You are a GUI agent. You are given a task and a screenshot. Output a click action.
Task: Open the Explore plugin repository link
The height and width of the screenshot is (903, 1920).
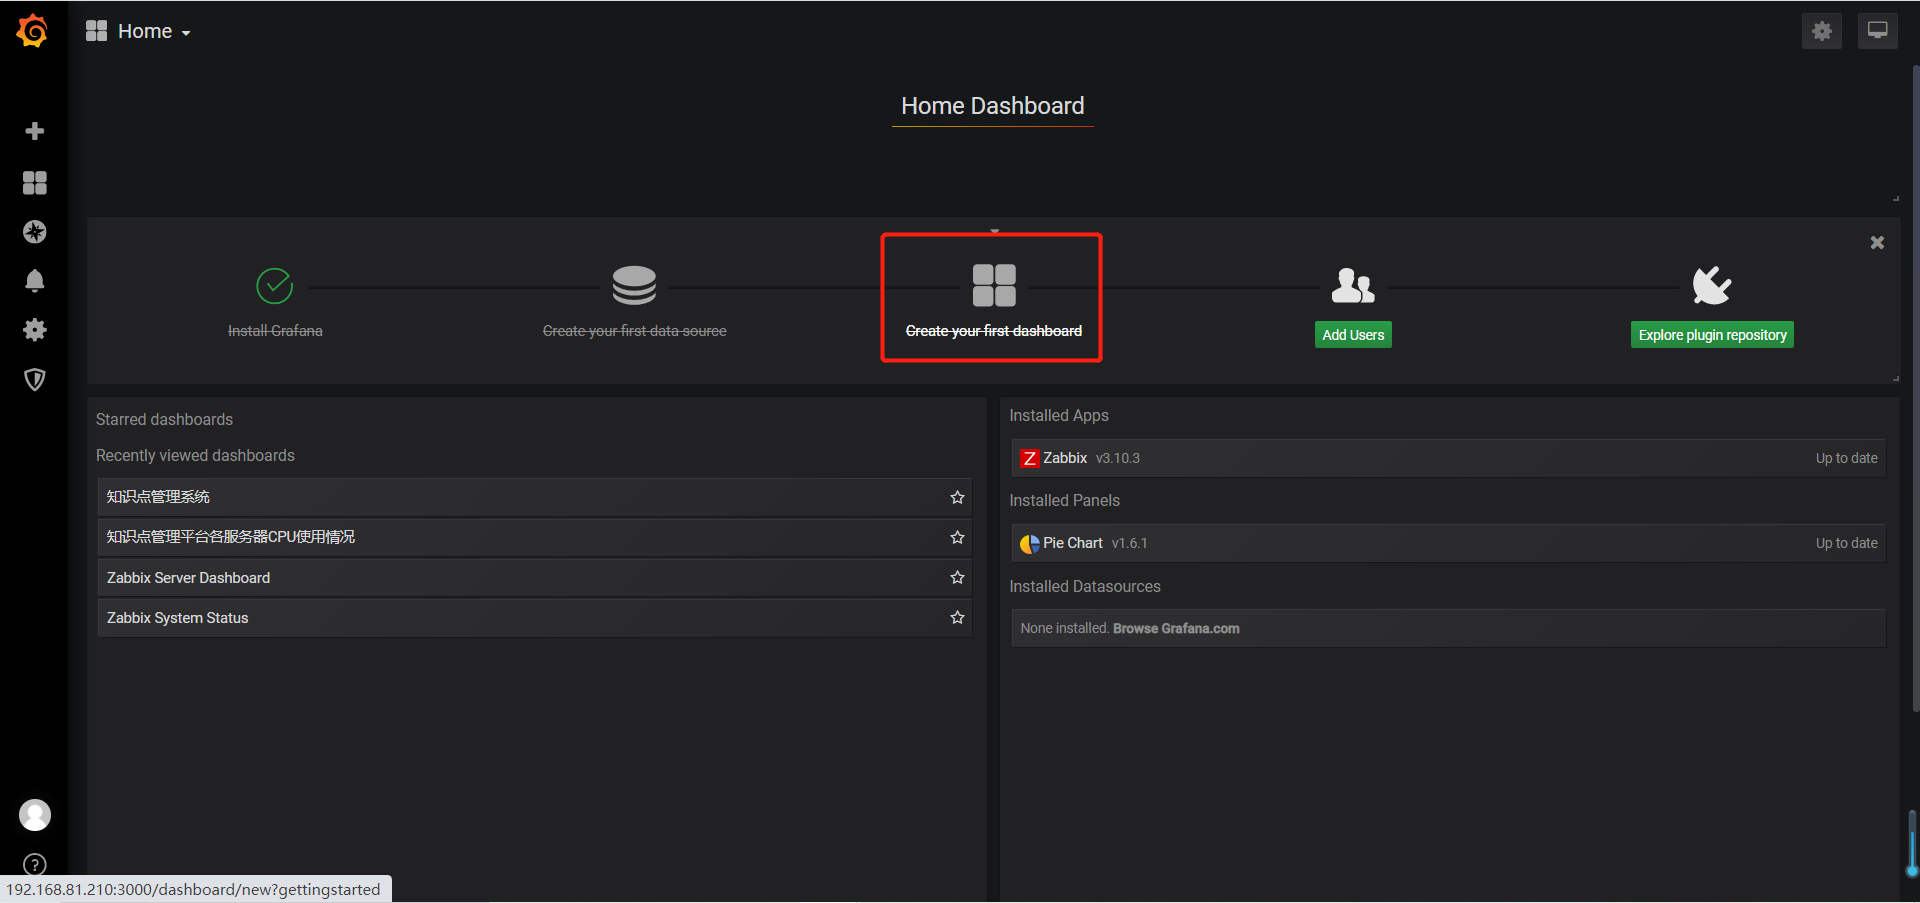pos(1711,334)
